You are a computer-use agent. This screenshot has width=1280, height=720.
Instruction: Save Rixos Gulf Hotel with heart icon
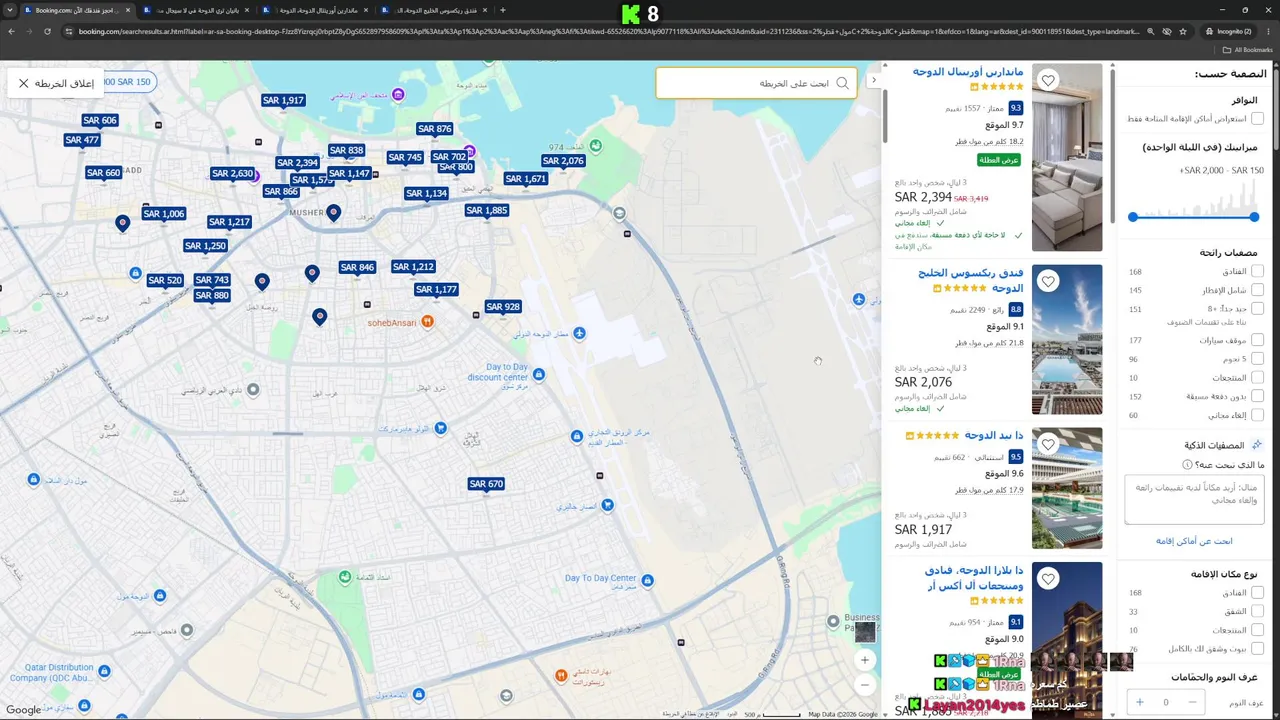point(1048,281)
